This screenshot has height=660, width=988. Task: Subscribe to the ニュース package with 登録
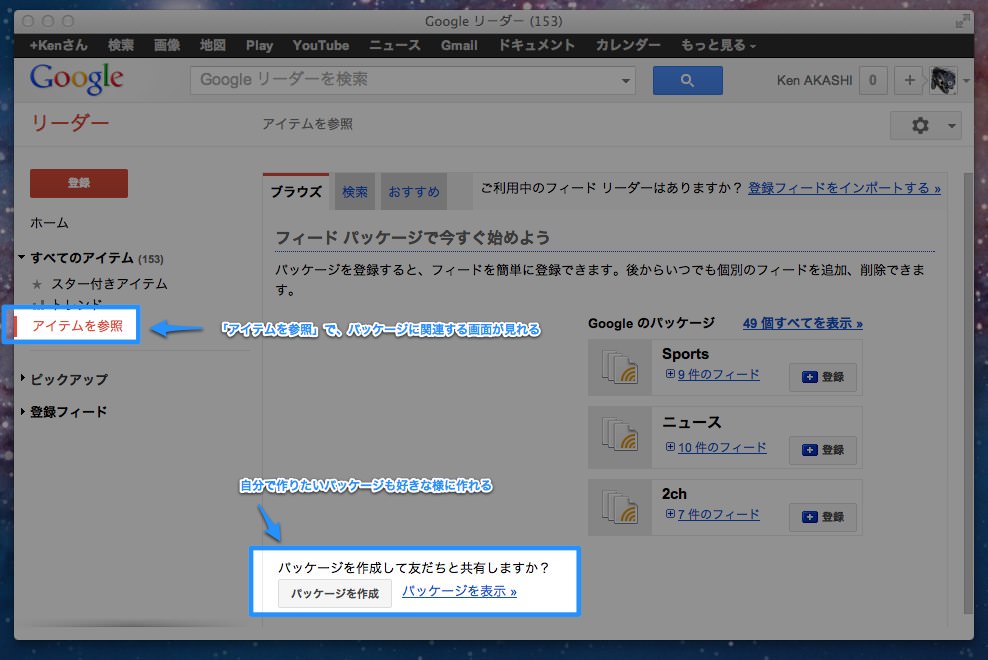pyautogui.click(x=823, y=450)
